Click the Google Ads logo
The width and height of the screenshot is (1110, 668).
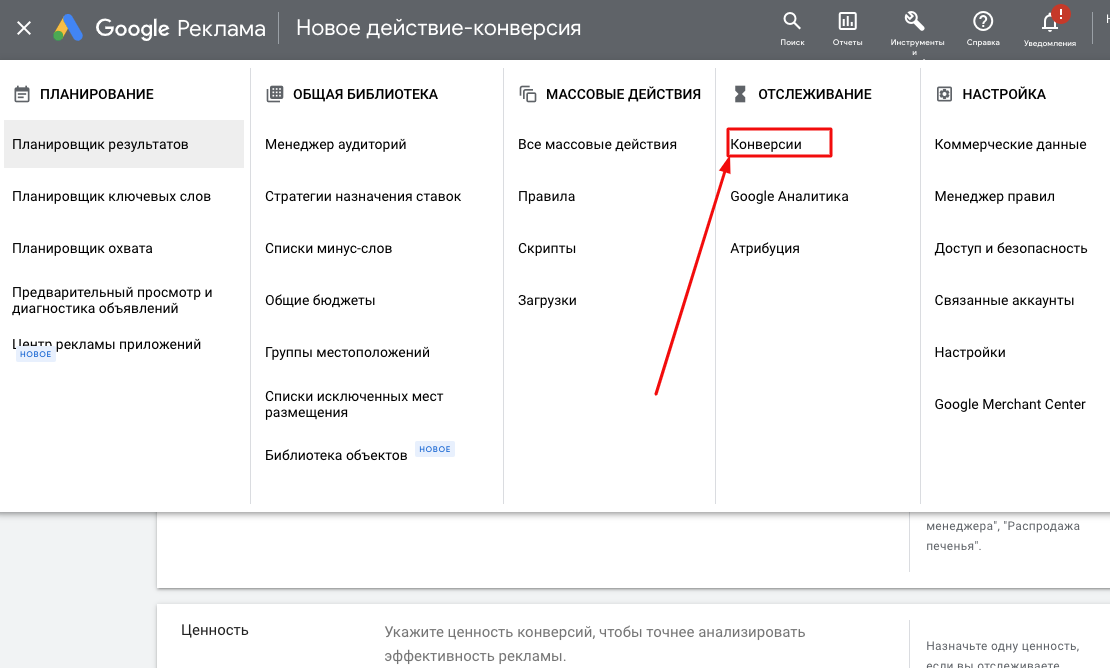(x=68, y=28)
